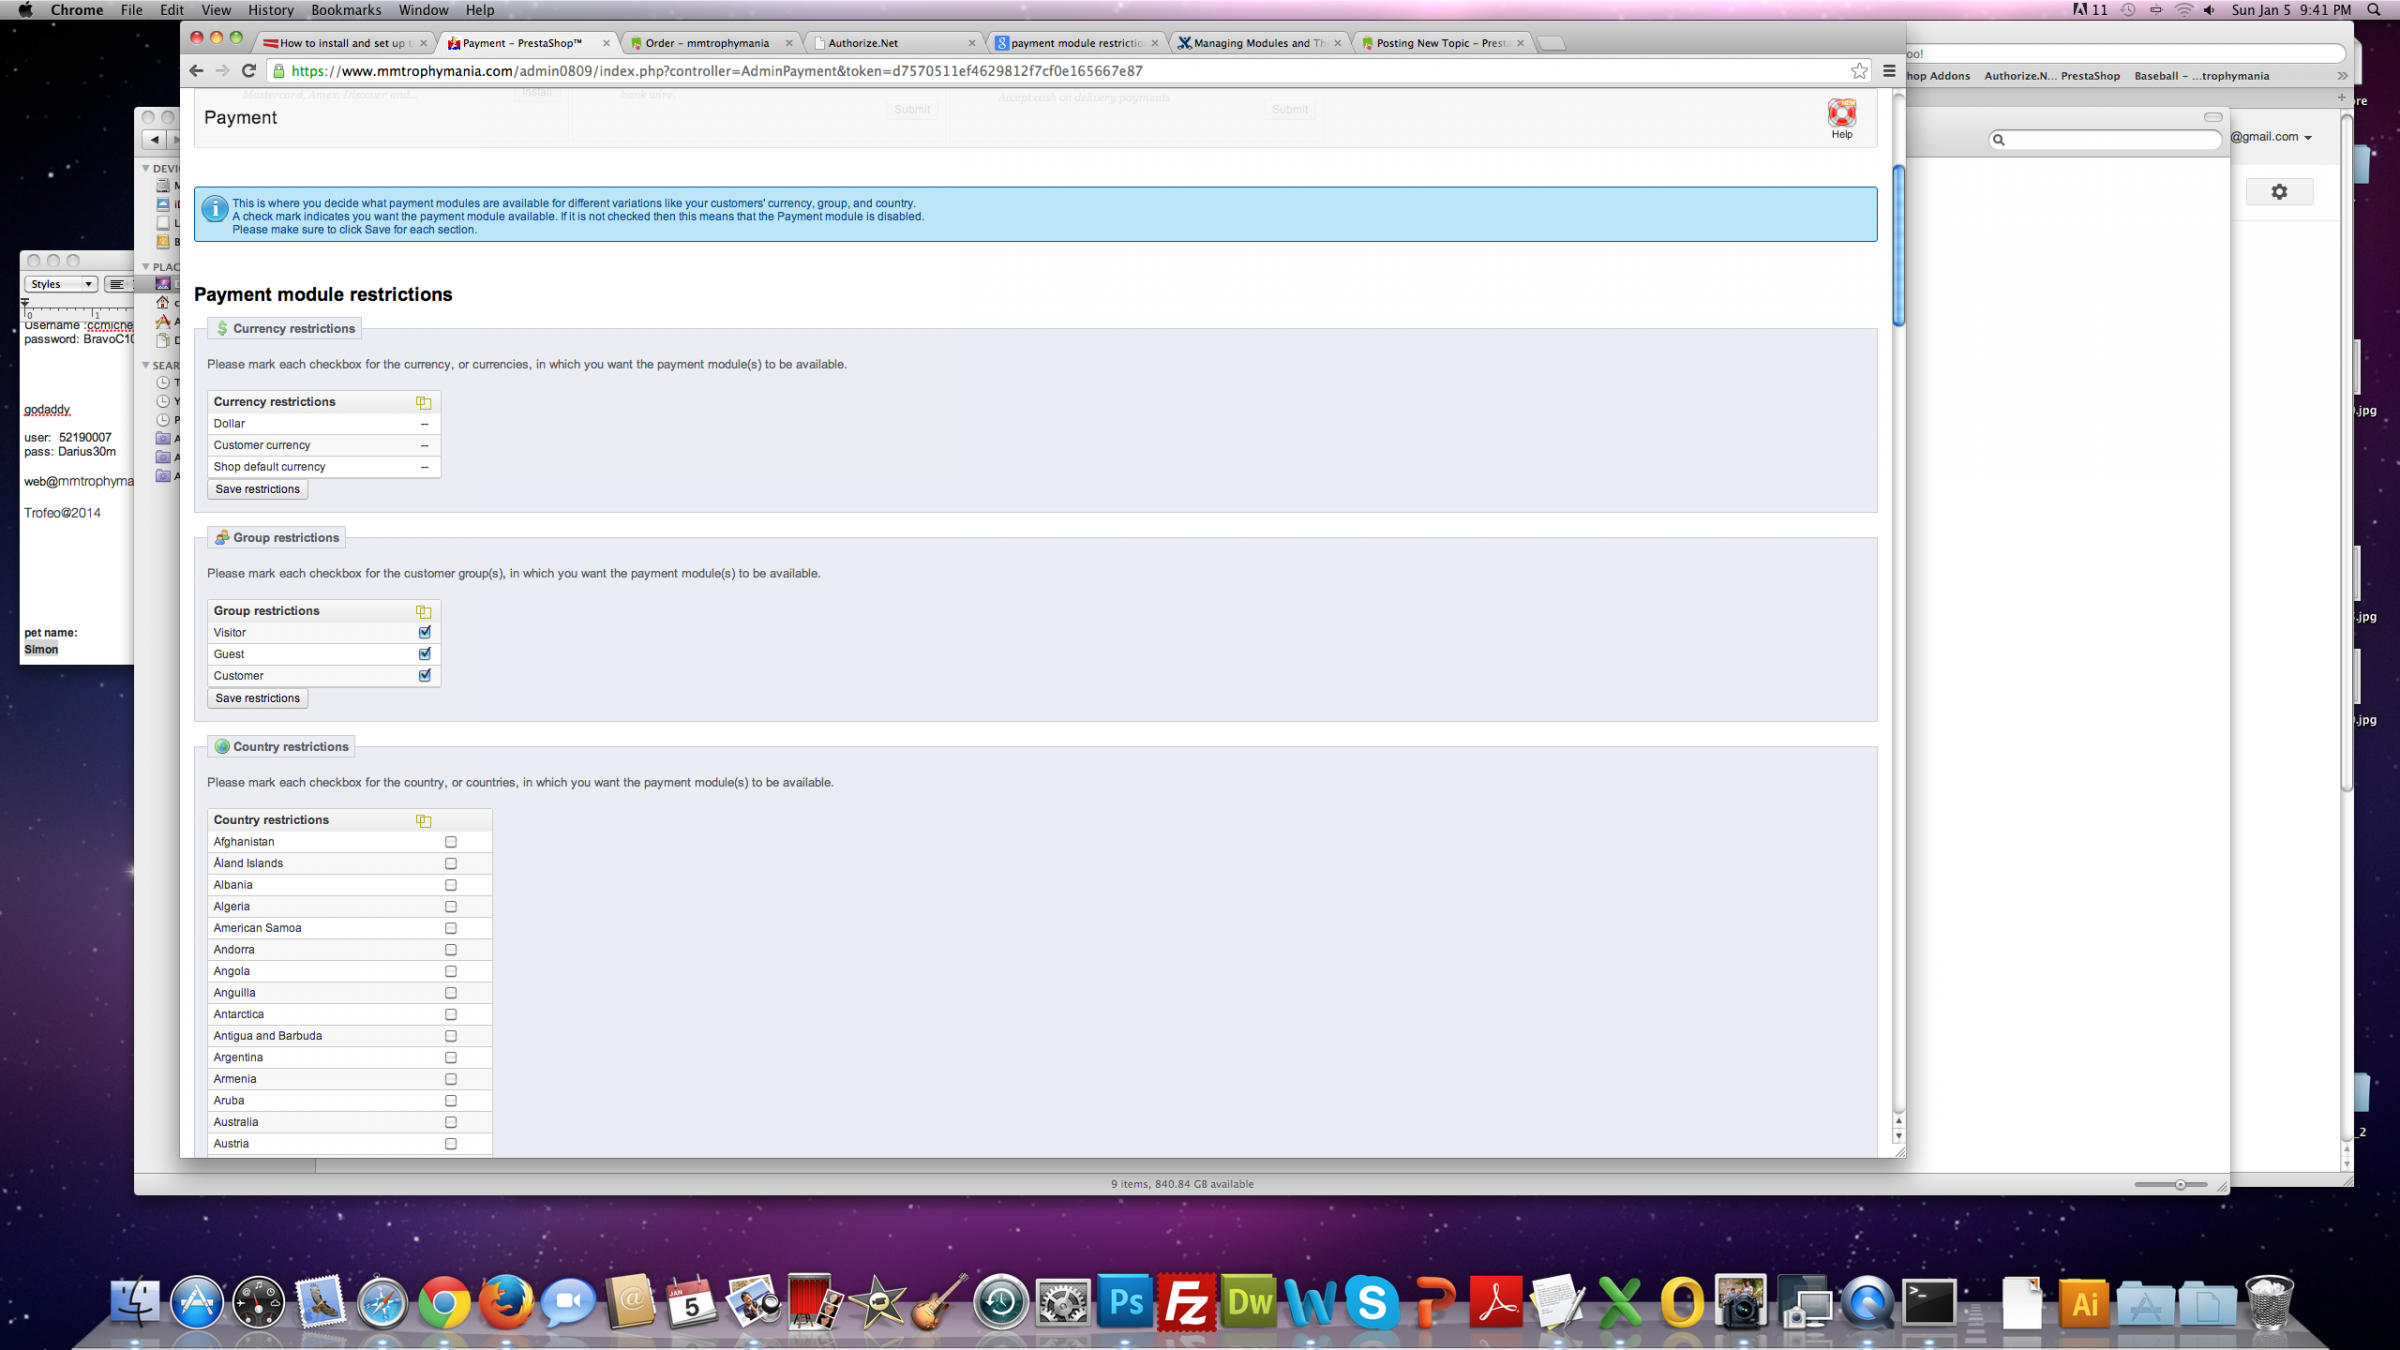
Task: Click Country restrictions select-all icon
Action: coord(423,820)
